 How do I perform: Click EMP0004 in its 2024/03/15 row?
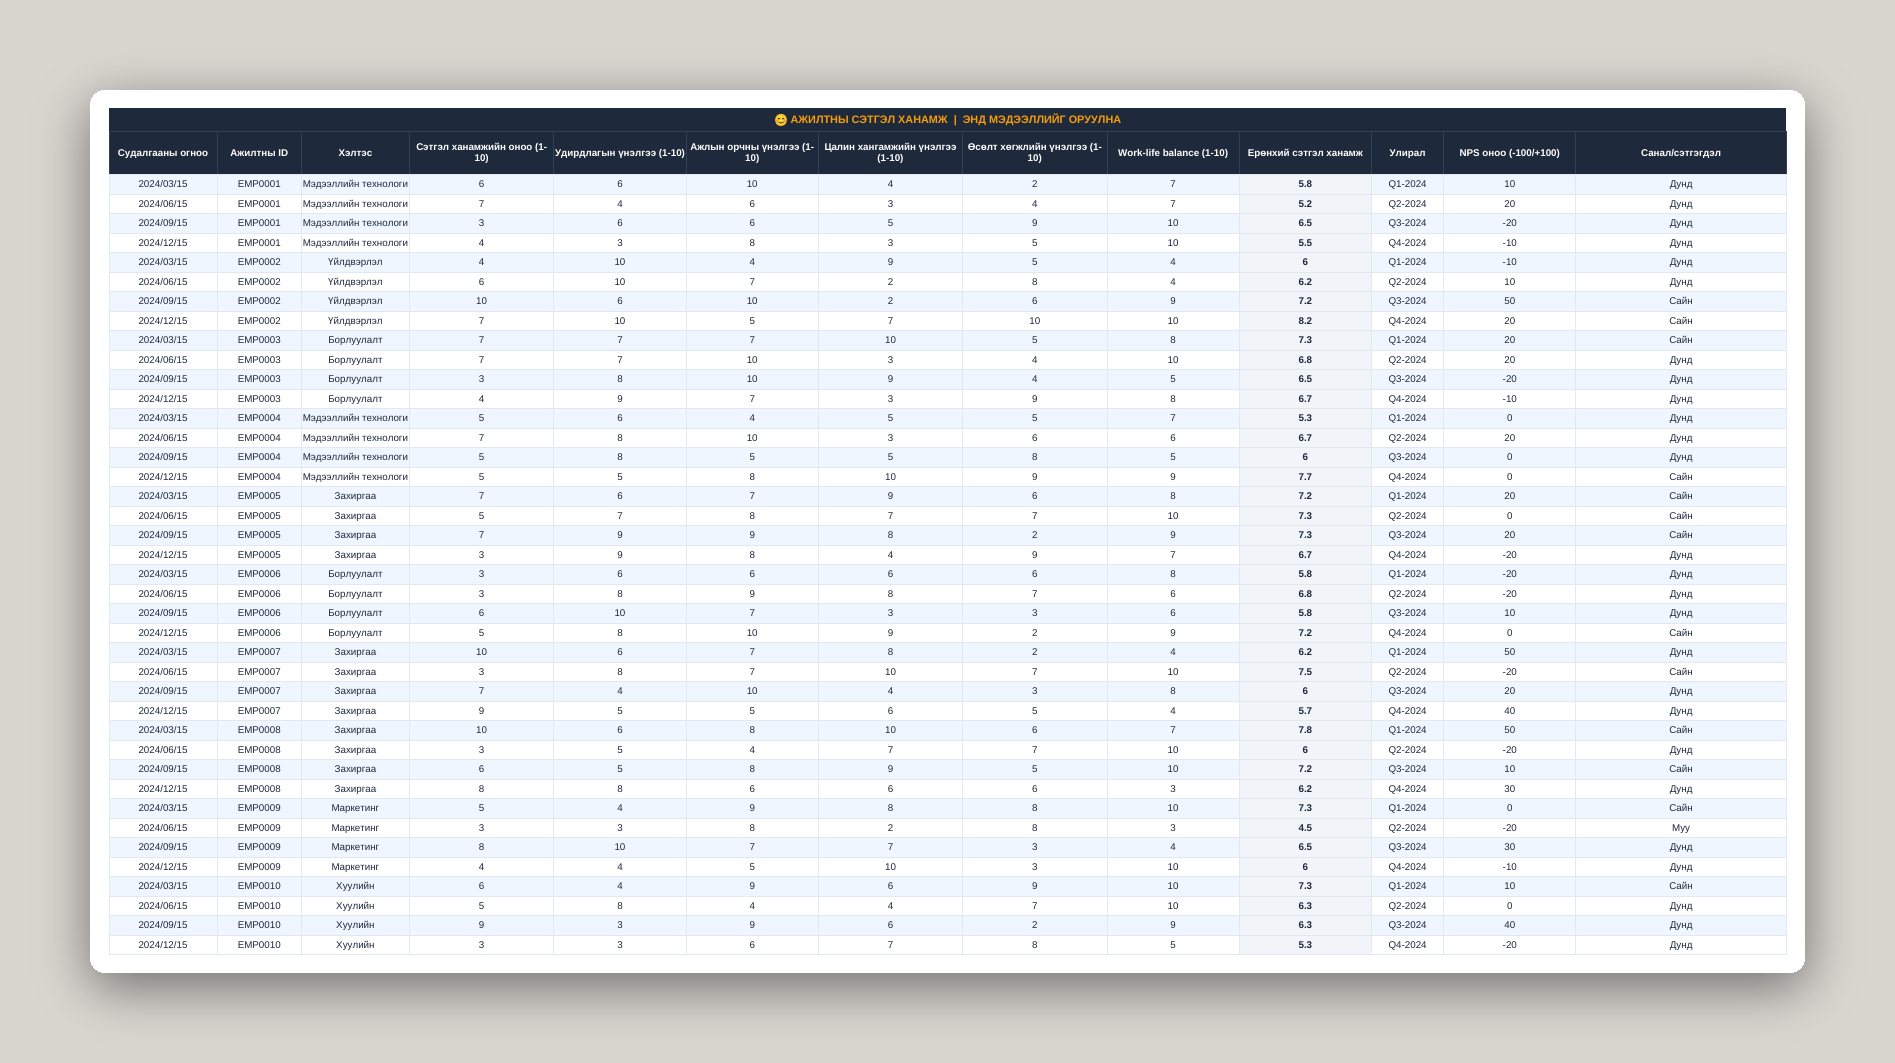click(x=259, y=418)
